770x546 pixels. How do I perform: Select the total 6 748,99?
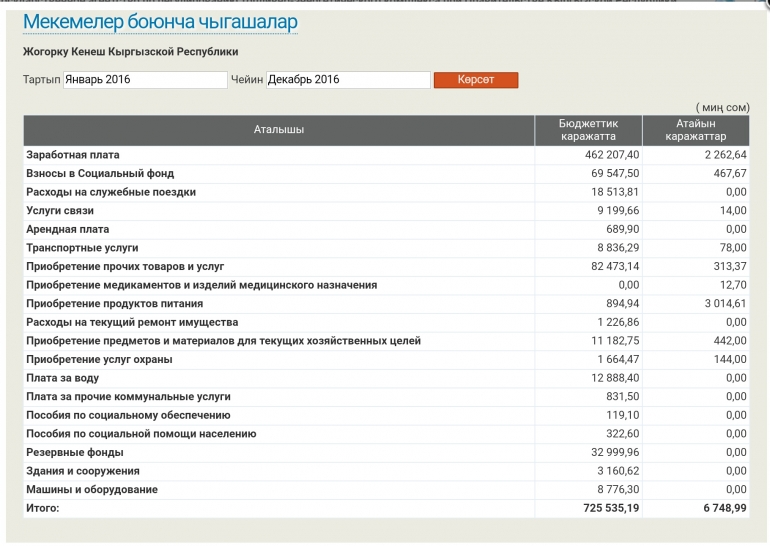pyautogui.click(x=725, y=509)
